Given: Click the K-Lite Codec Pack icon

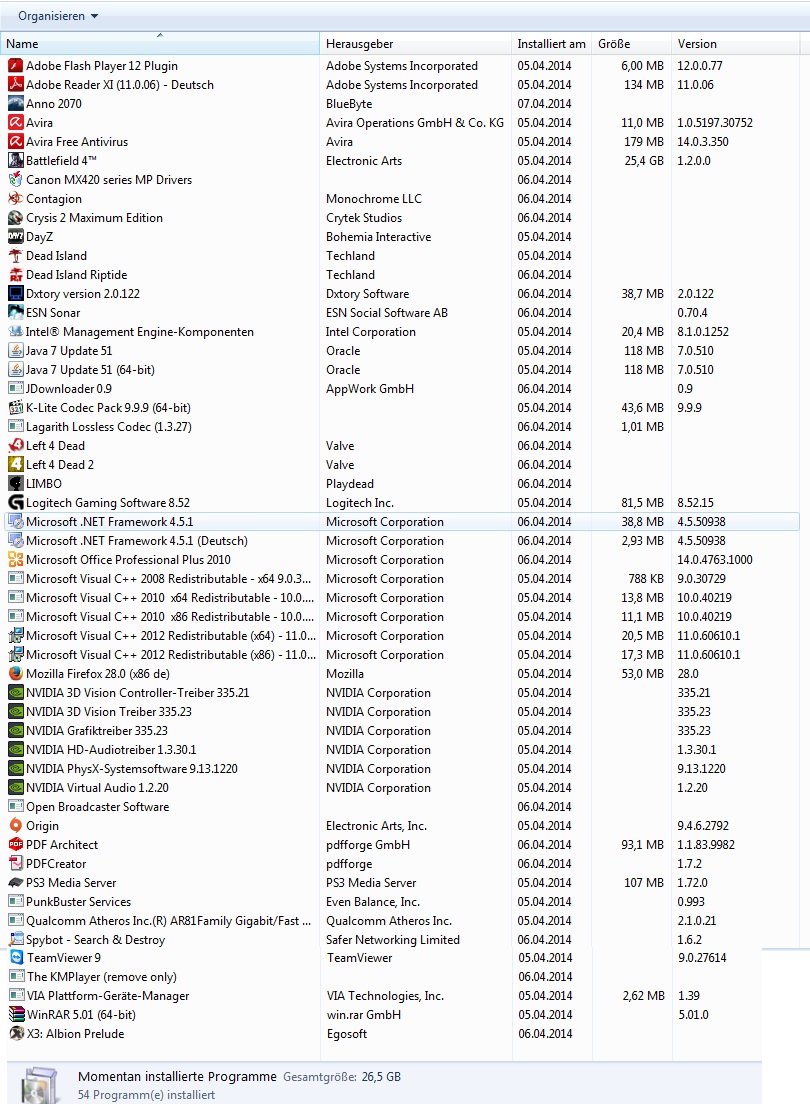Looking at the screenshot, I should [16, 408].
